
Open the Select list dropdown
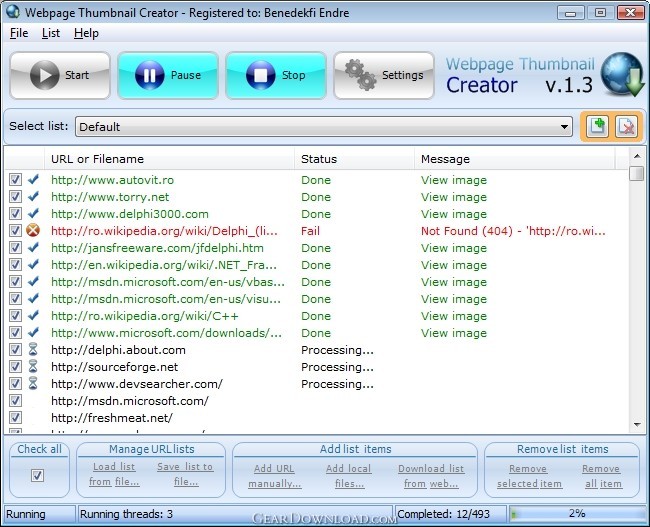(324, 126)
